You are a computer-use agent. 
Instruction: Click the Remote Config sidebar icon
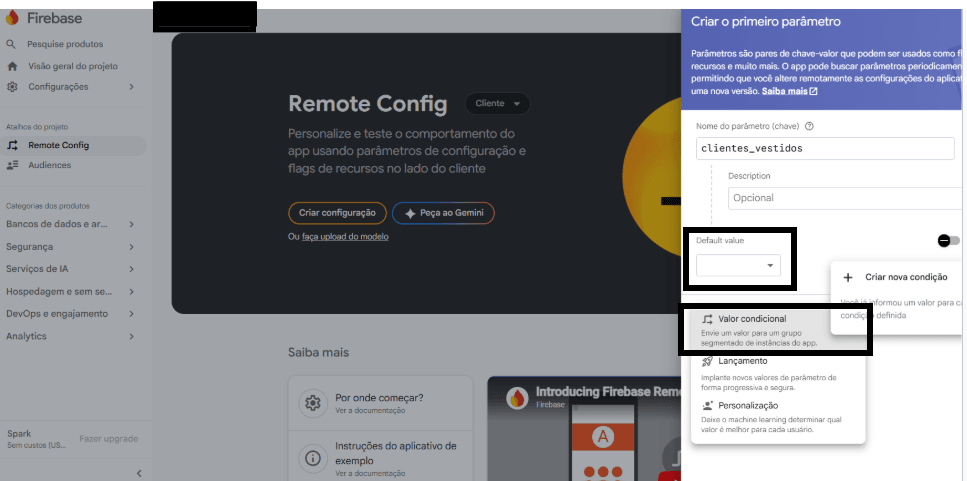[12, 146]
